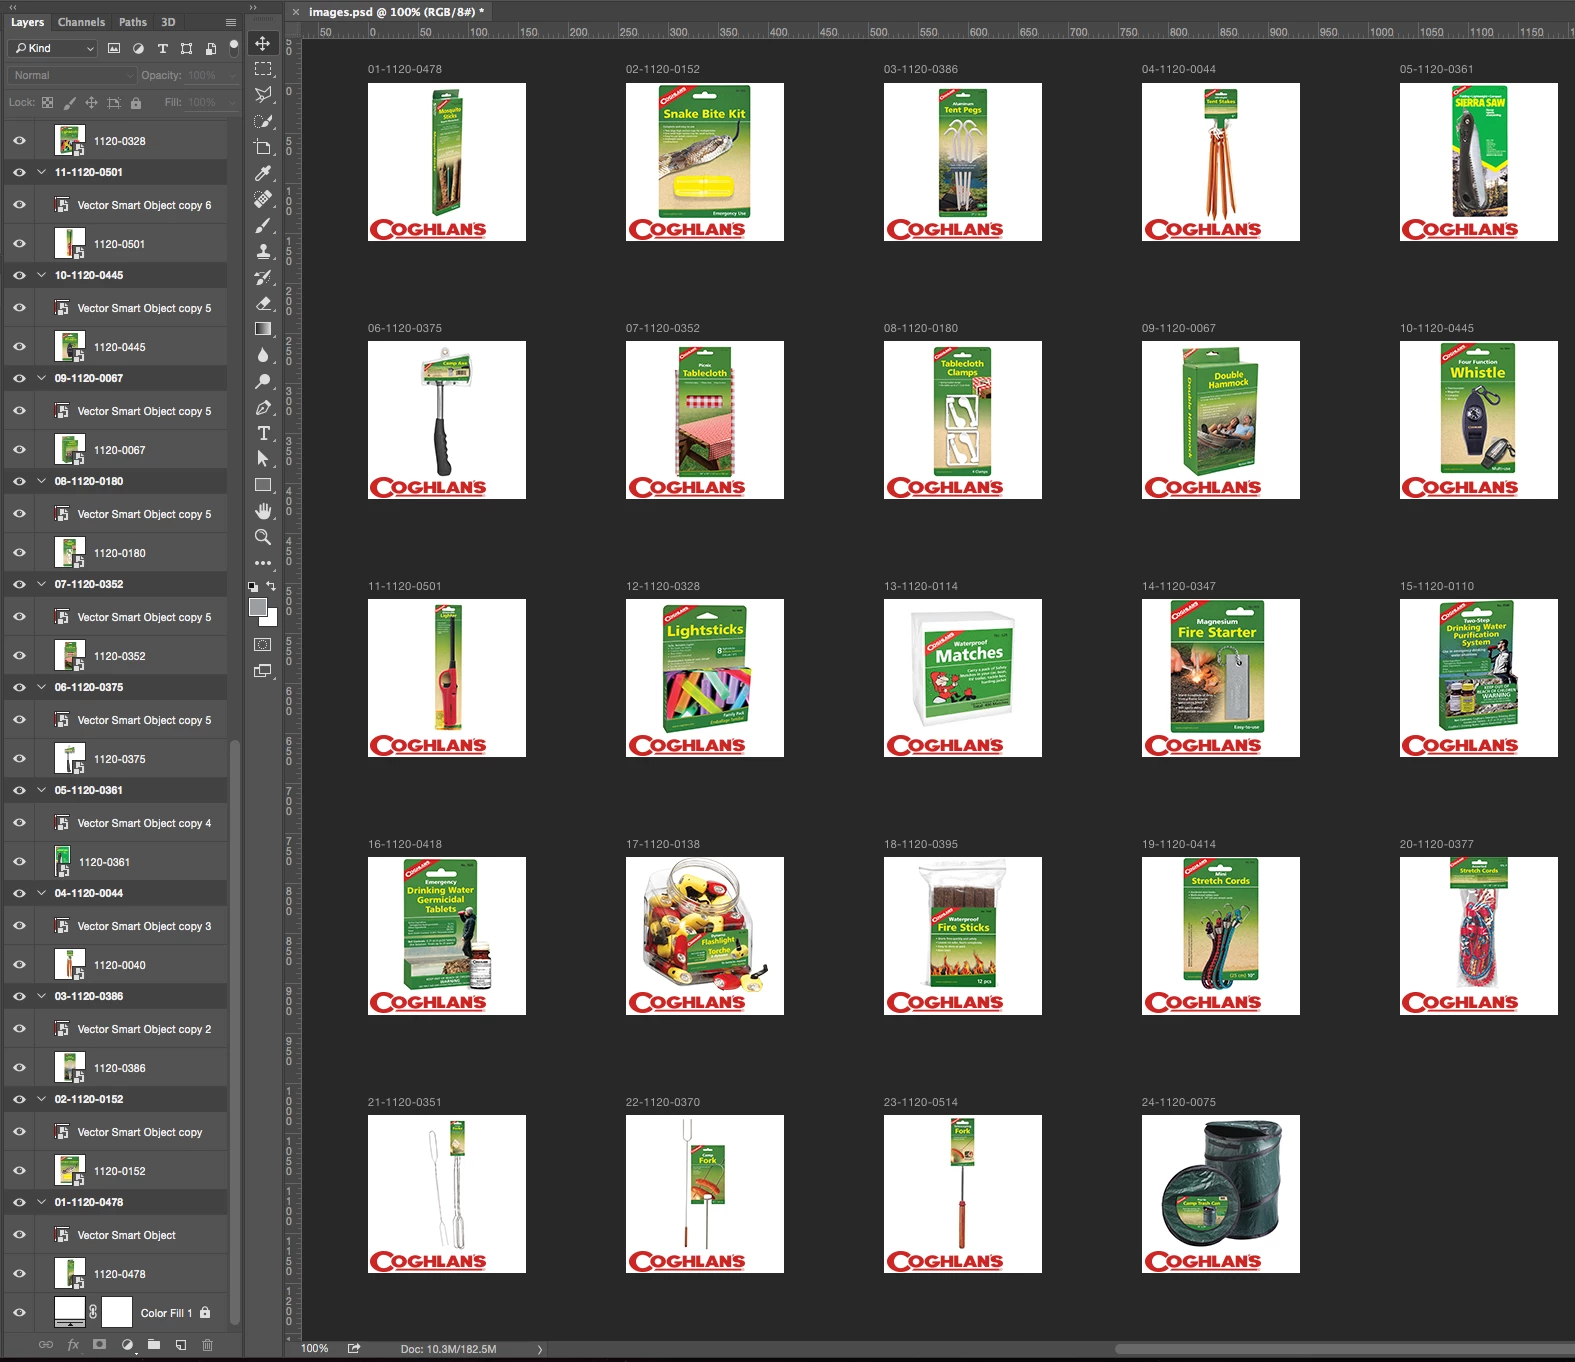
Task: Collapse the 08-1120-0180 group
Action: [41, 481]
